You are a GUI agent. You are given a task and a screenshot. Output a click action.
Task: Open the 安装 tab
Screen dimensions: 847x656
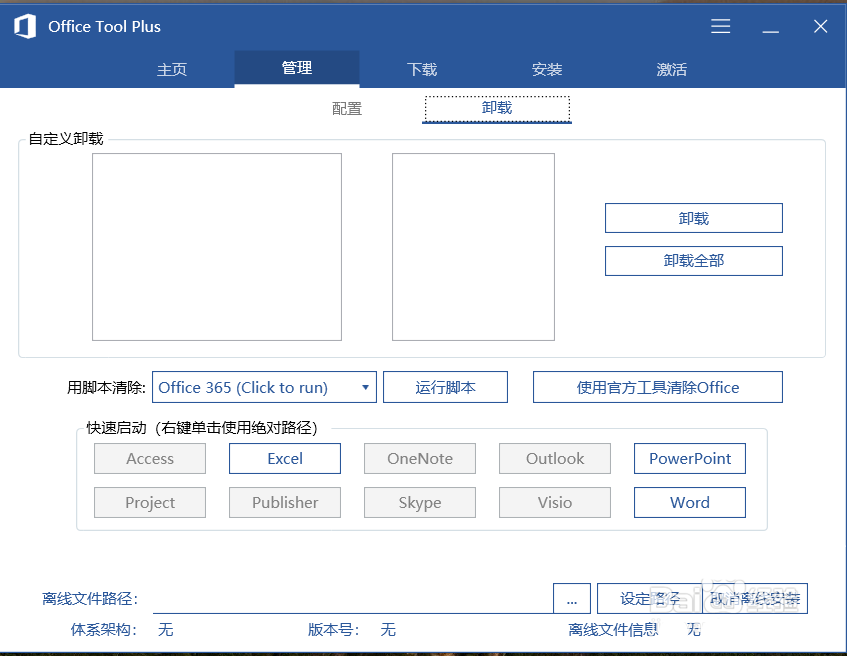click(x=547, y=69)
